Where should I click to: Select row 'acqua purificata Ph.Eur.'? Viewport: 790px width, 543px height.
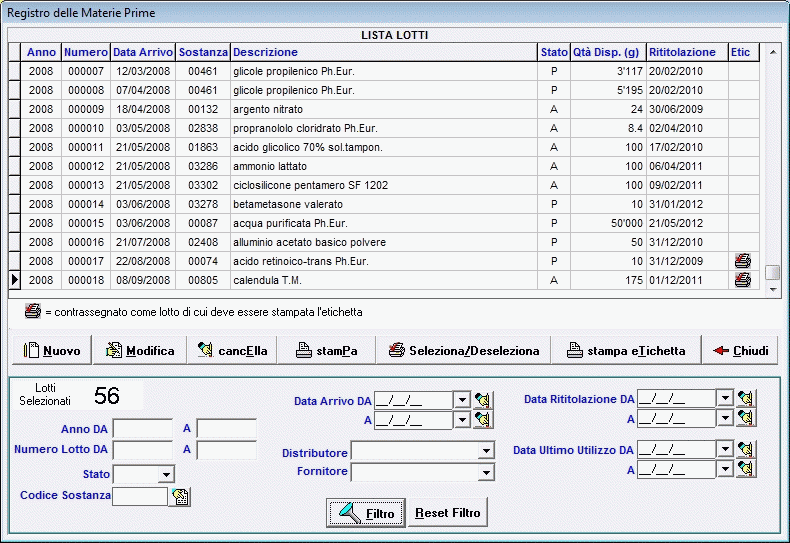point(384,223)
